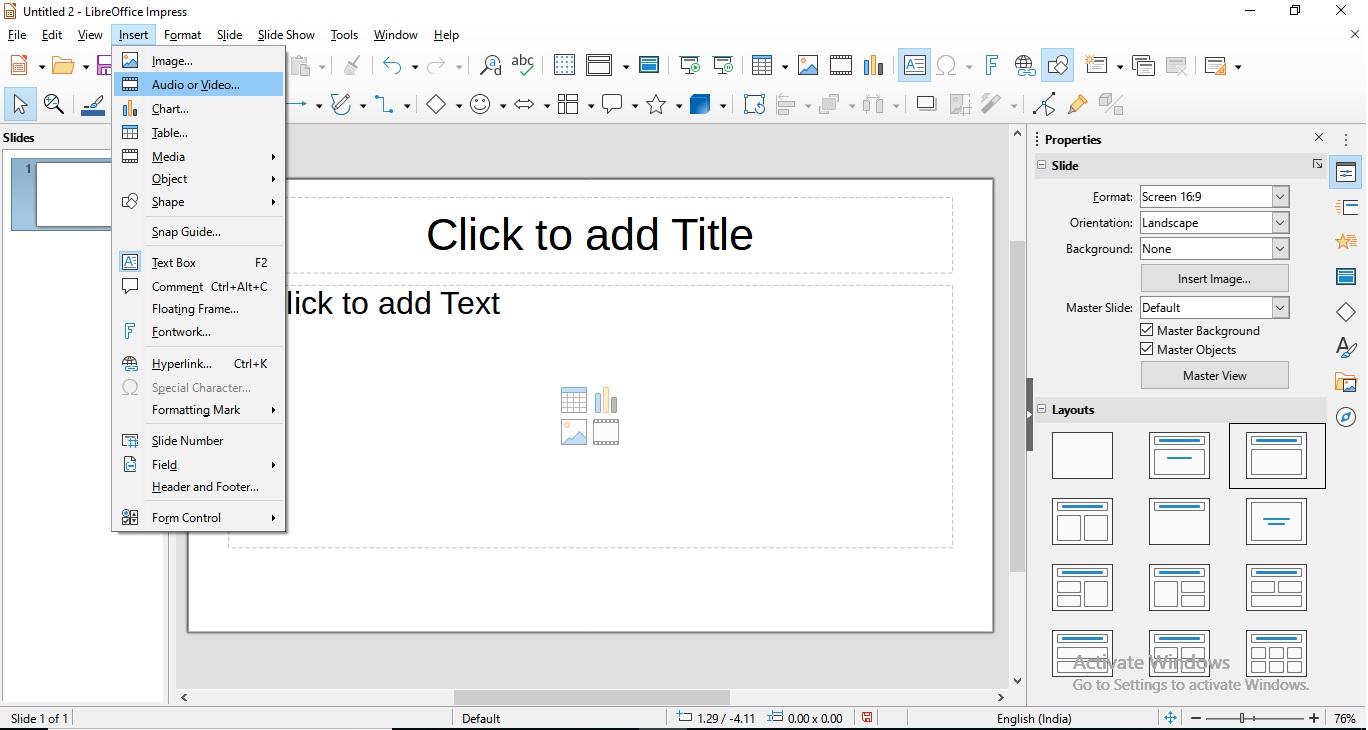Open the Fontwork tool on the toolbar

(990, 65)
